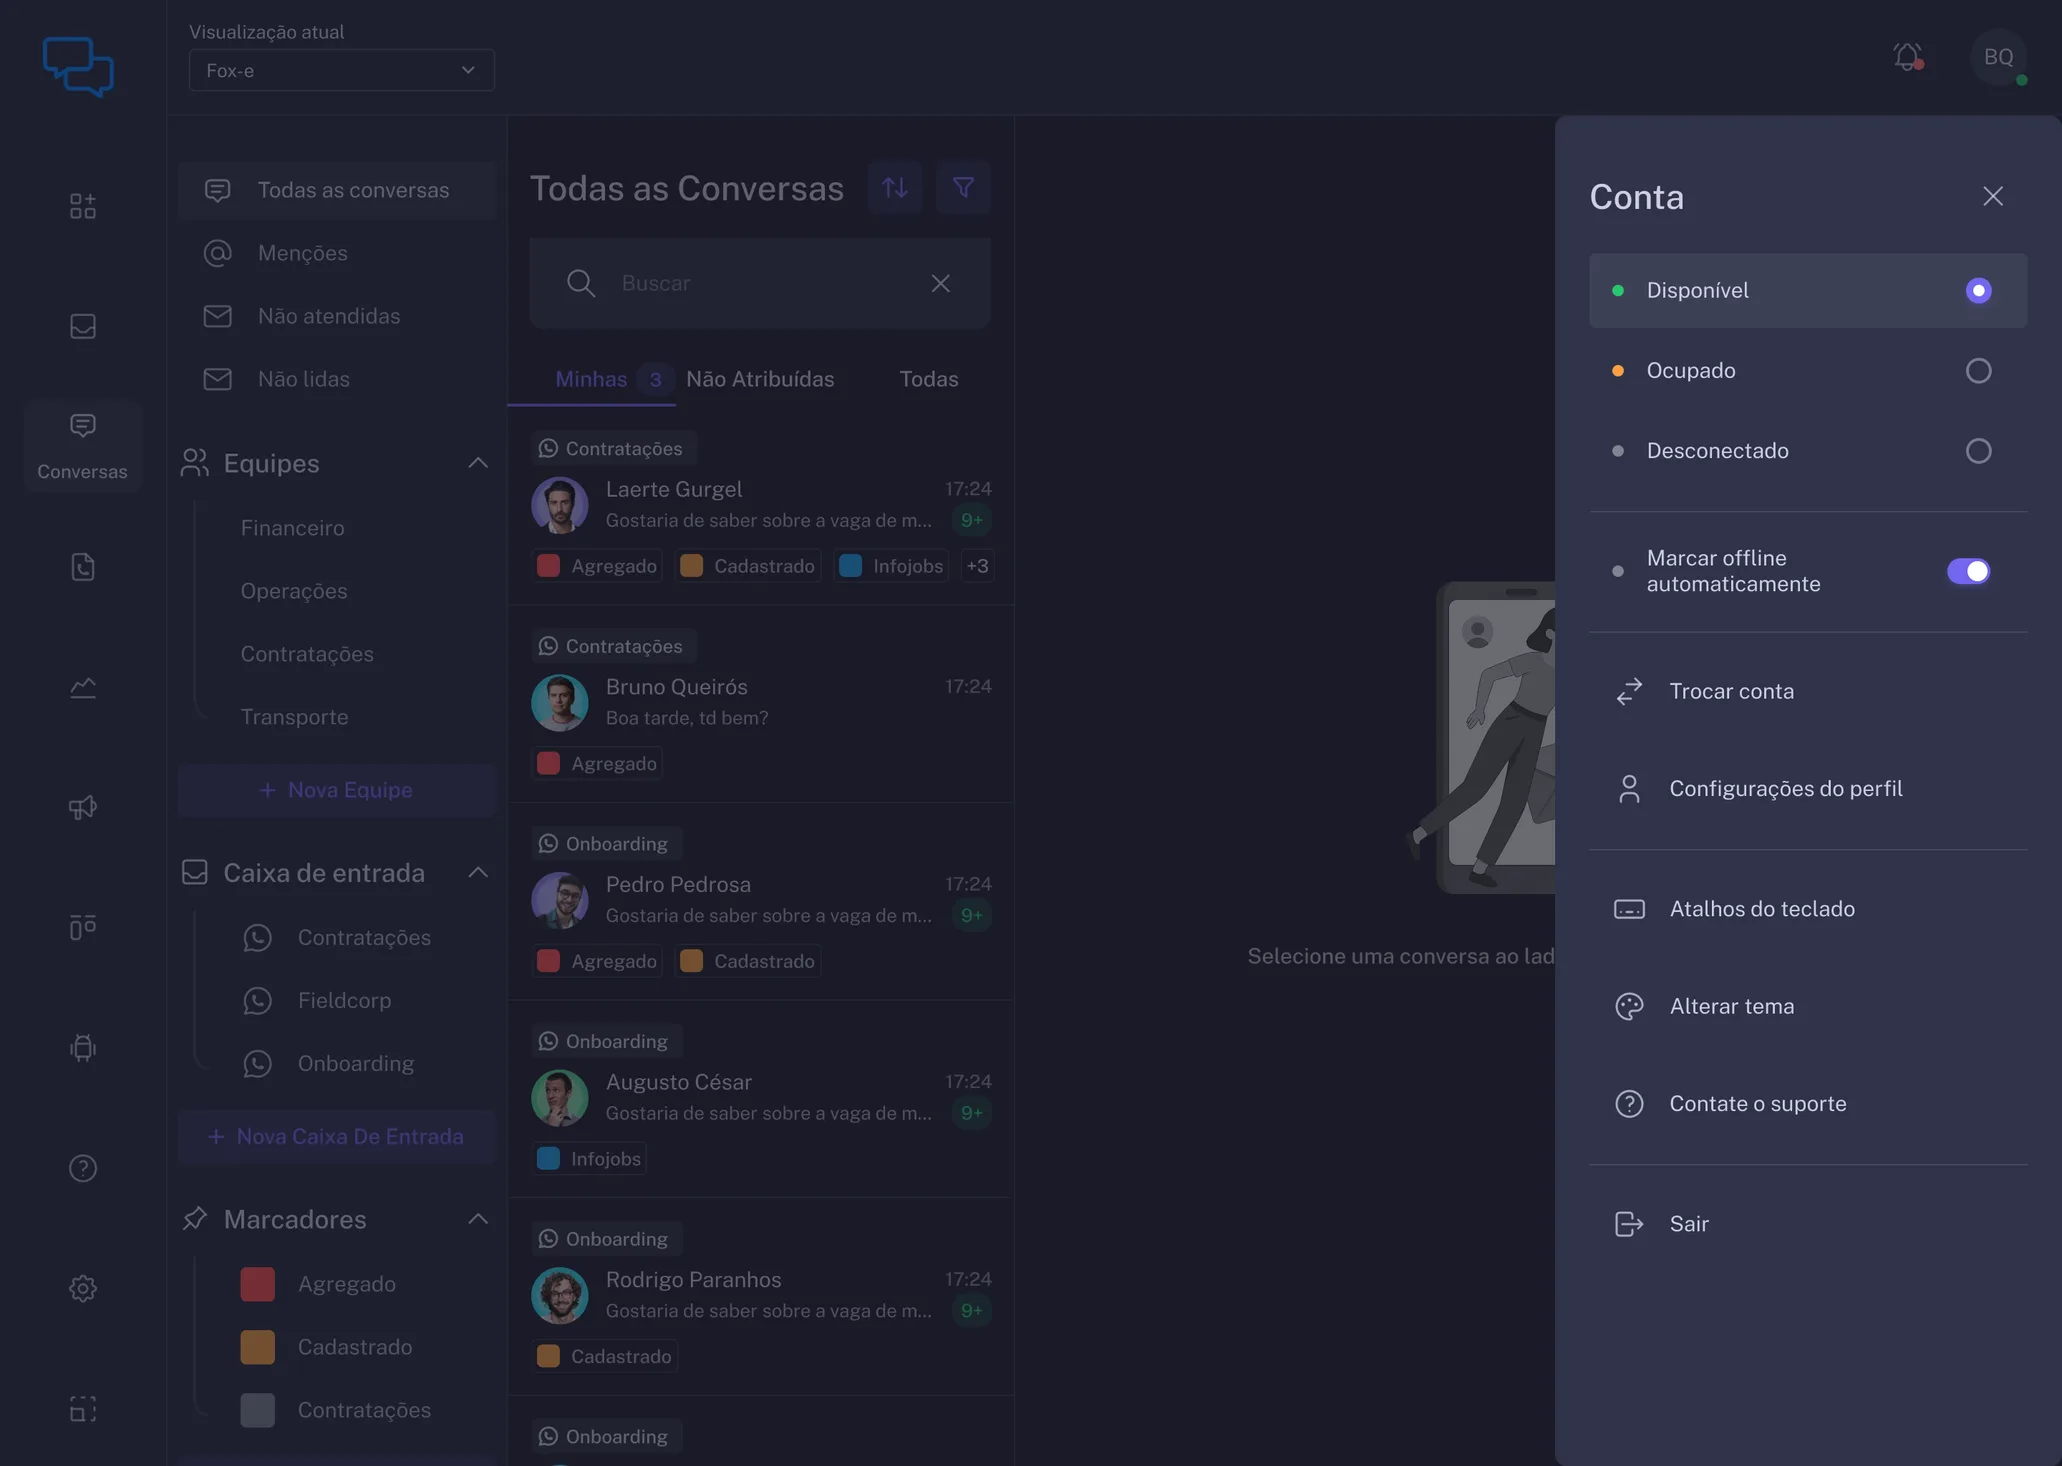The image size is (2062, 1466).
Task: Open the Financeiro team
Action: point(292,528)
